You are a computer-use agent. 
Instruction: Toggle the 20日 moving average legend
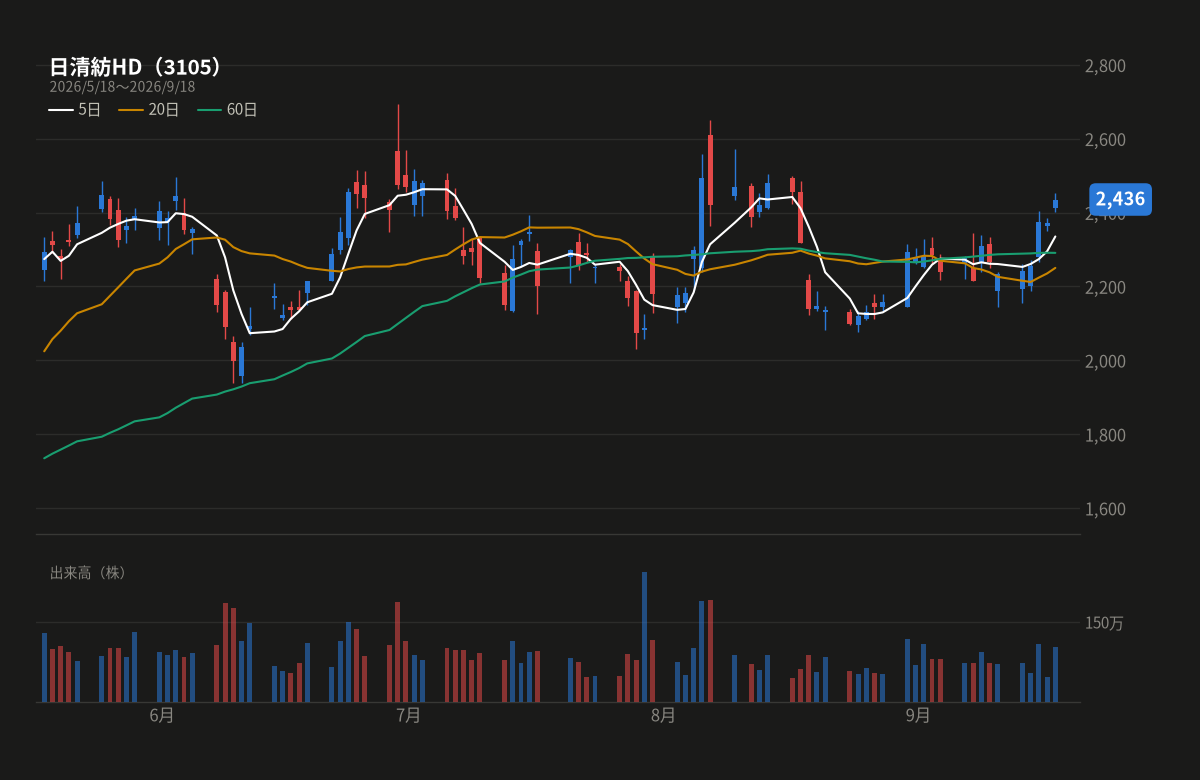149,110
